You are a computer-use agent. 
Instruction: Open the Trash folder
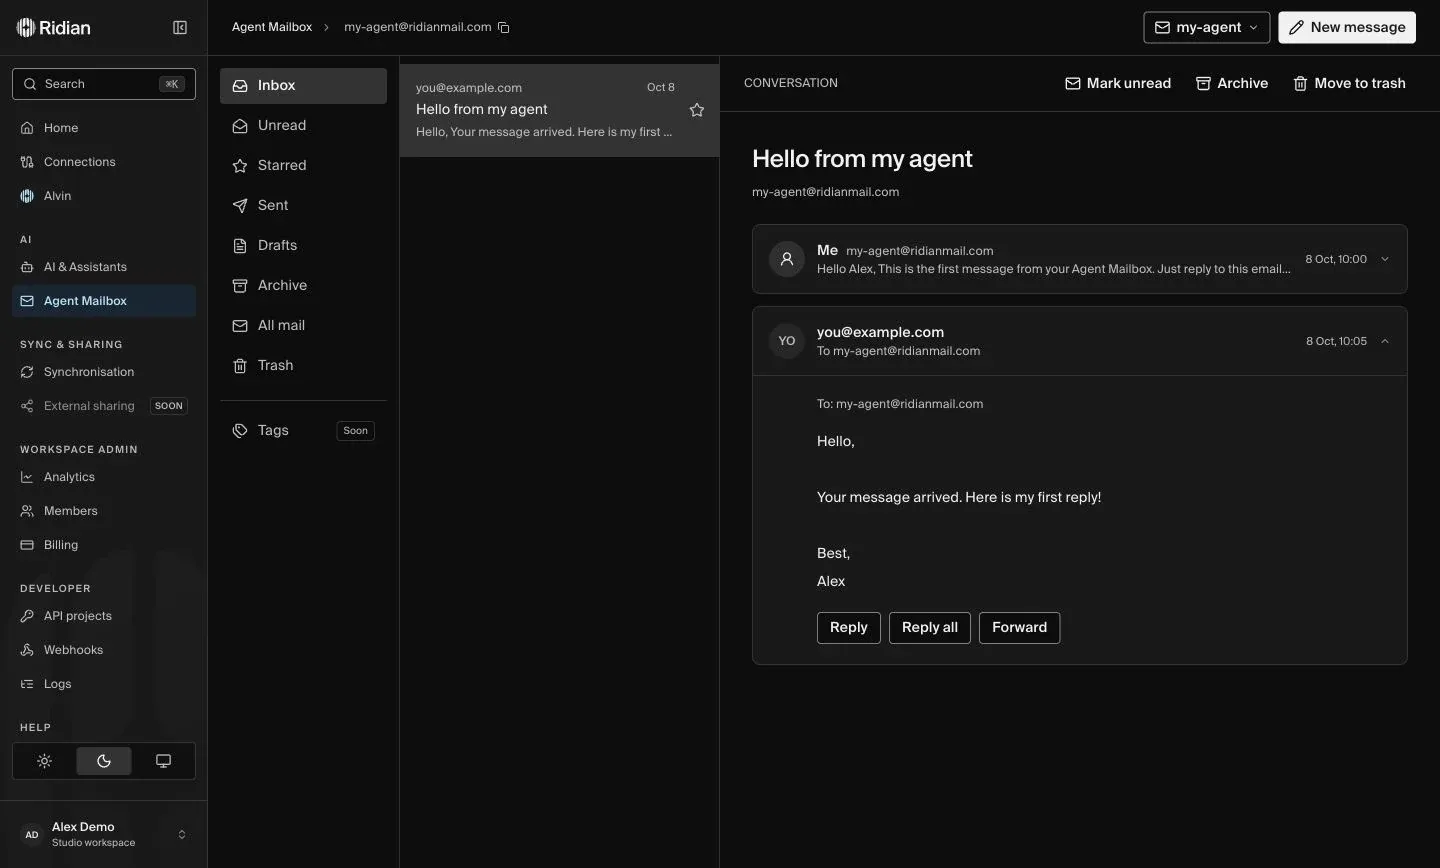click(x=303, y=366)
